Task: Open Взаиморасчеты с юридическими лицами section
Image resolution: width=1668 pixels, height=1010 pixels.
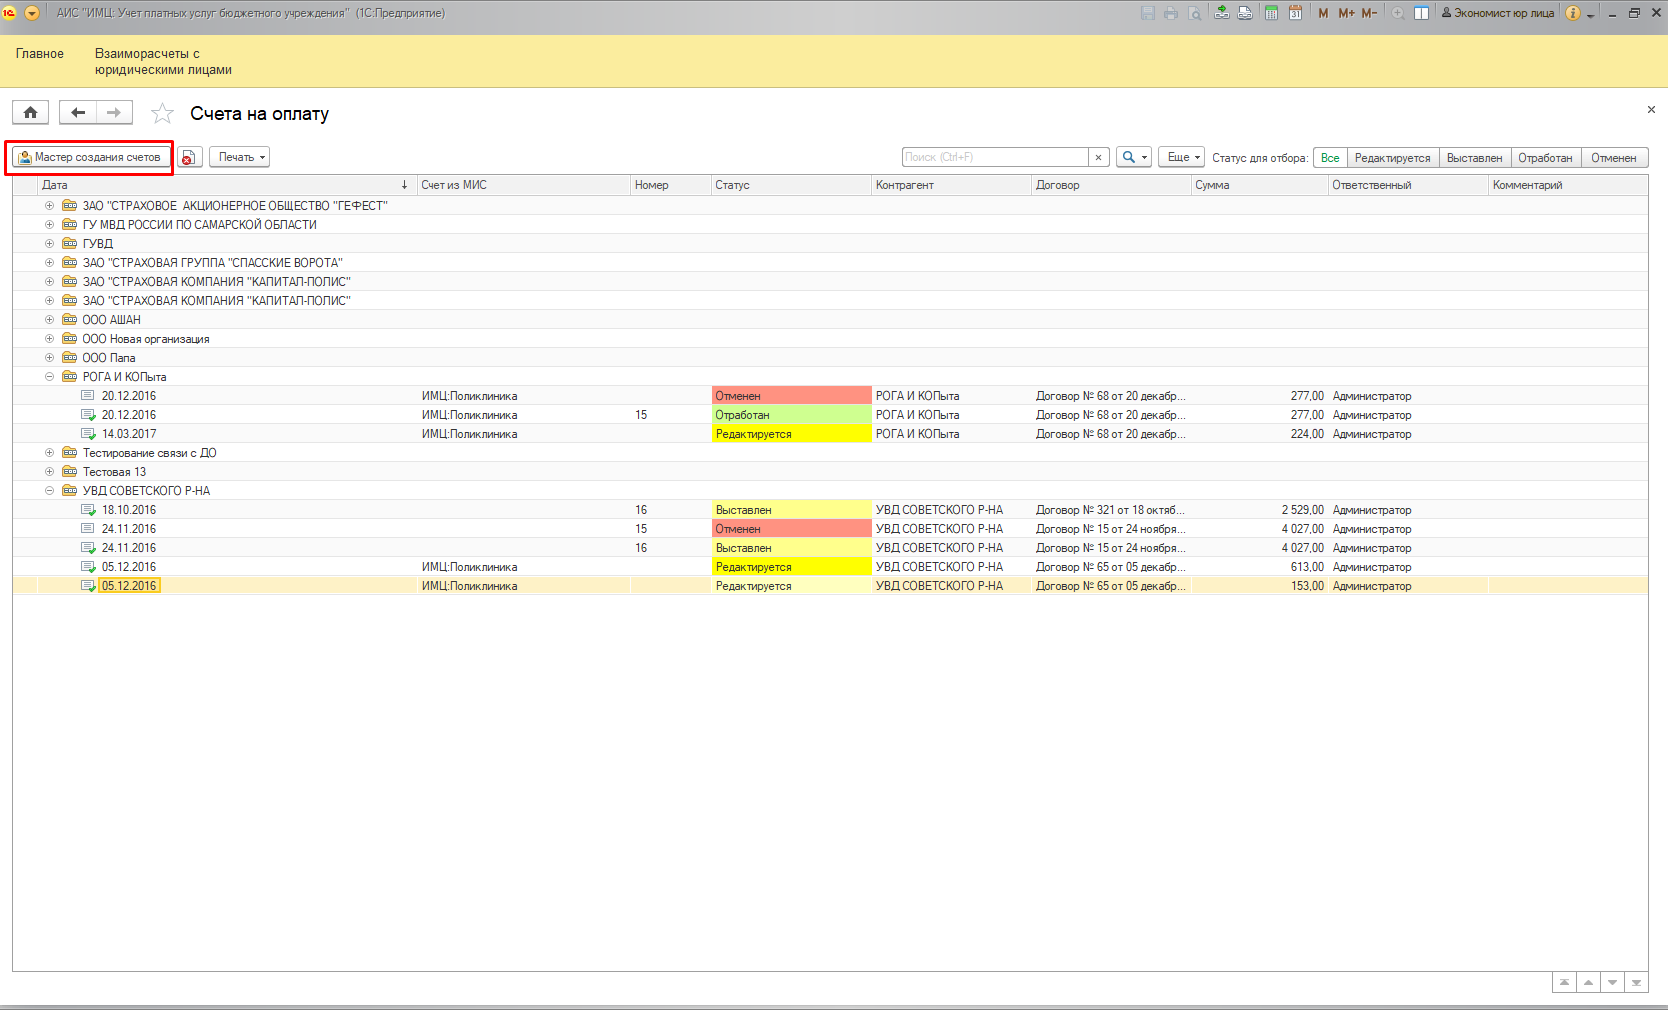Action: (163, 62)
